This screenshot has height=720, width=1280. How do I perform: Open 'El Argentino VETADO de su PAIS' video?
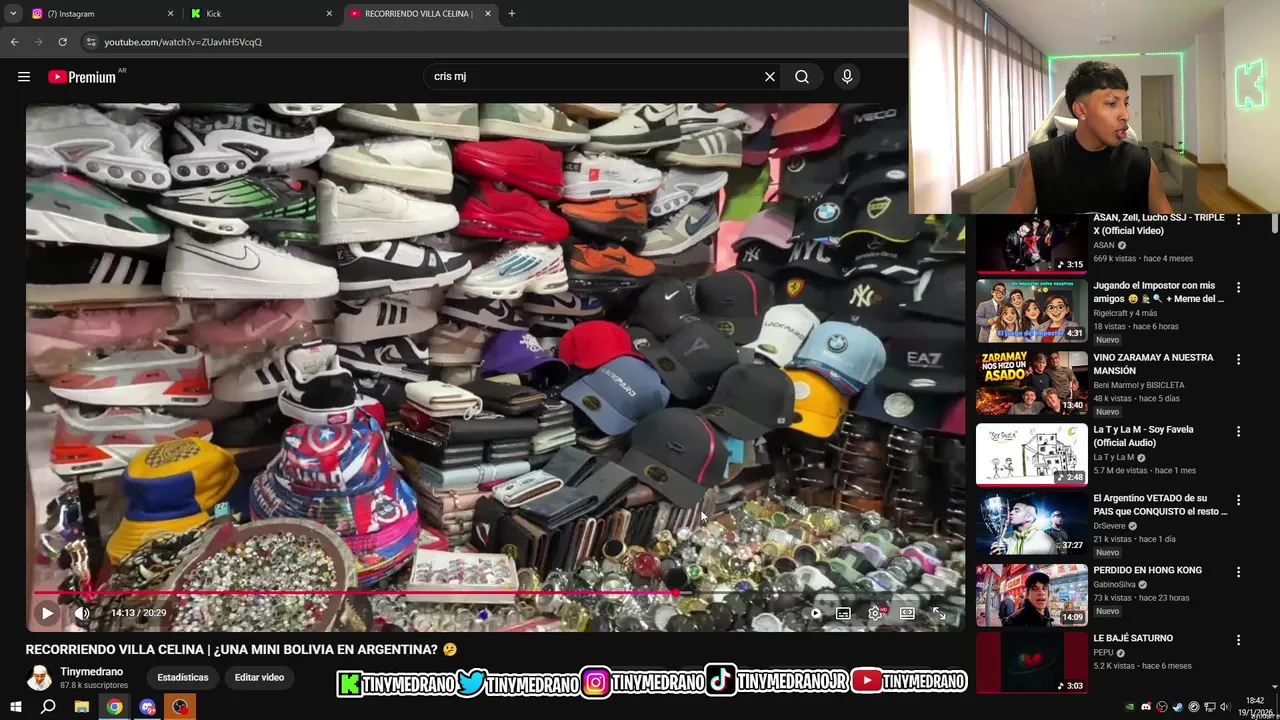click(x=1160, y=505)
